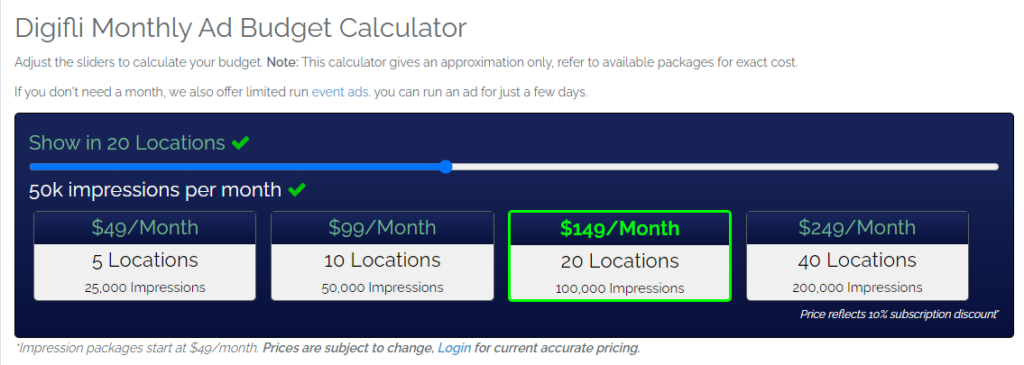The width and height of the screenshot is (1024, 365).
Task: Click the blue locations slider handle
Action: pyautogui.click(x=445, y=167)
